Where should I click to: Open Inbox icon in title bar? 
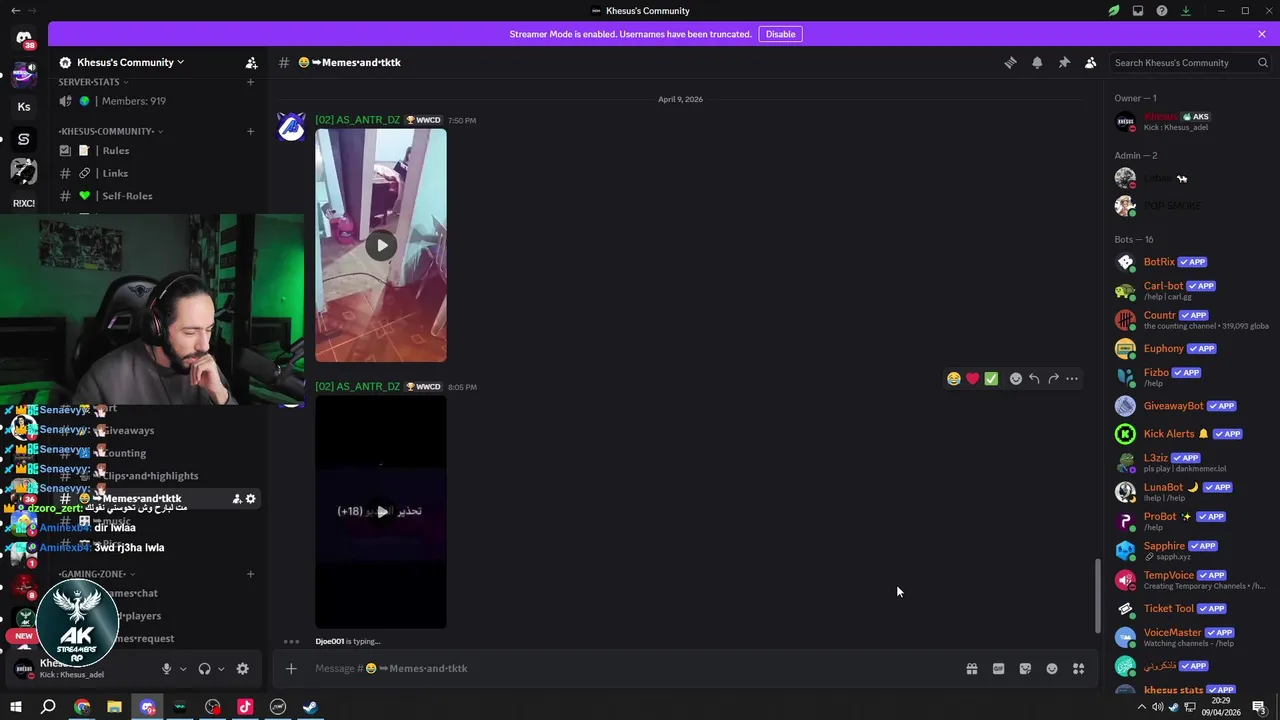[1138, 10]
